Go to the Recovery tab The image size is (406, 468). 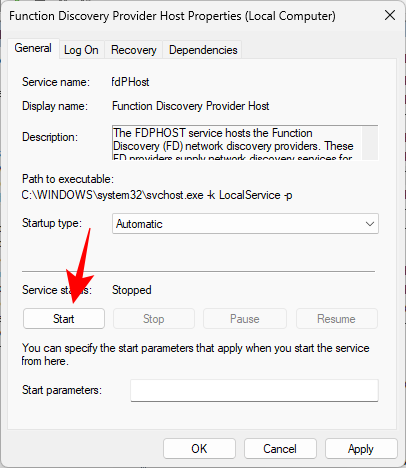134,50
